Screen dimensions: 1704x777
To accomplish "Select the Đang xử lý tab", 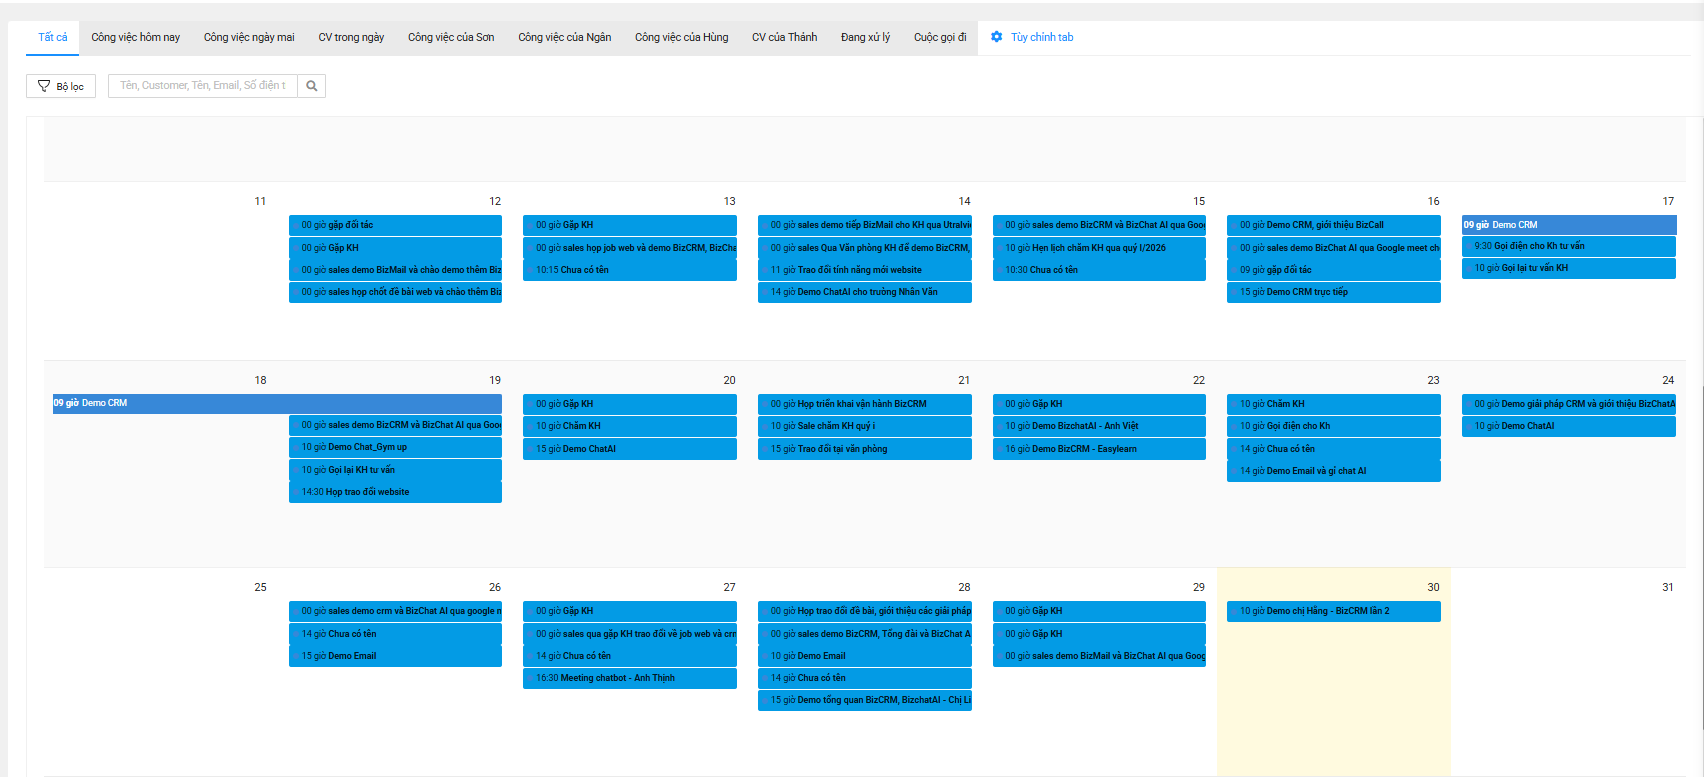I will (865, 37).
